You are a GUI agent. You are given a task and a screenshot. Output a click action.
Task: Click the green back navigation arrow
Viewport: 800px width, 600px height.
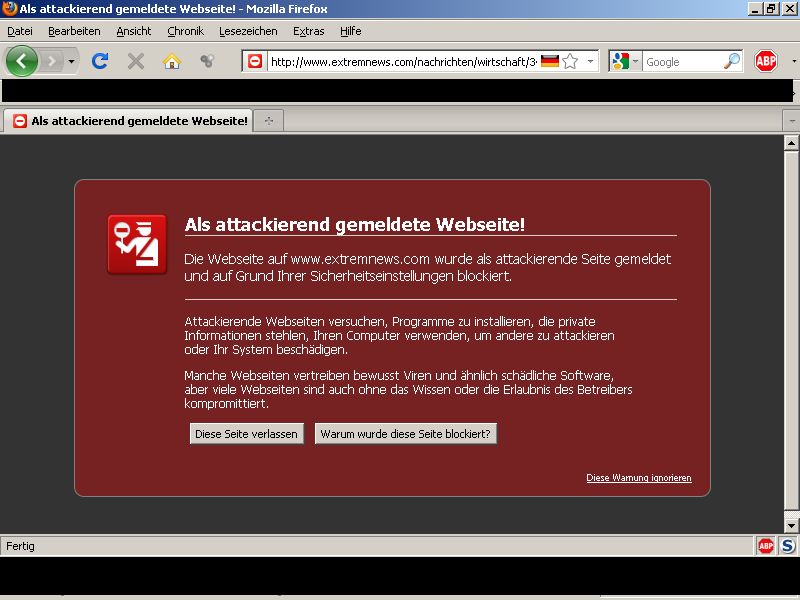pos(21,61)
